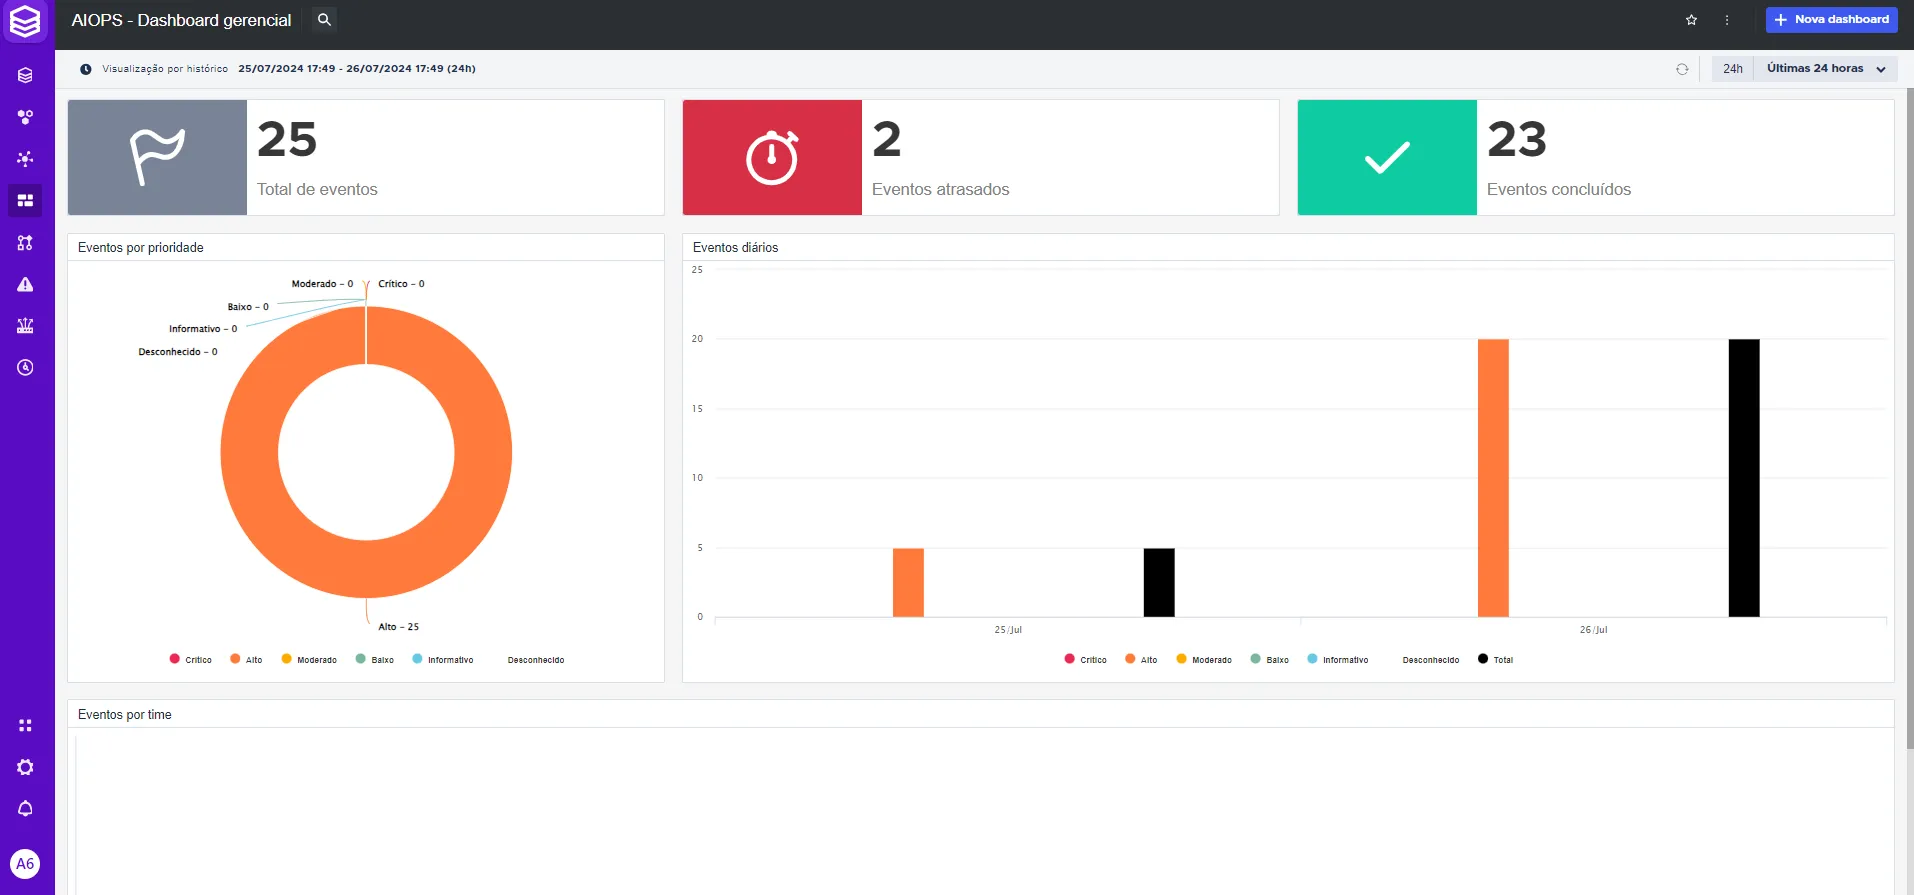
Task: Click the page vertical scrollbar
Action: tap(1909, 418)
